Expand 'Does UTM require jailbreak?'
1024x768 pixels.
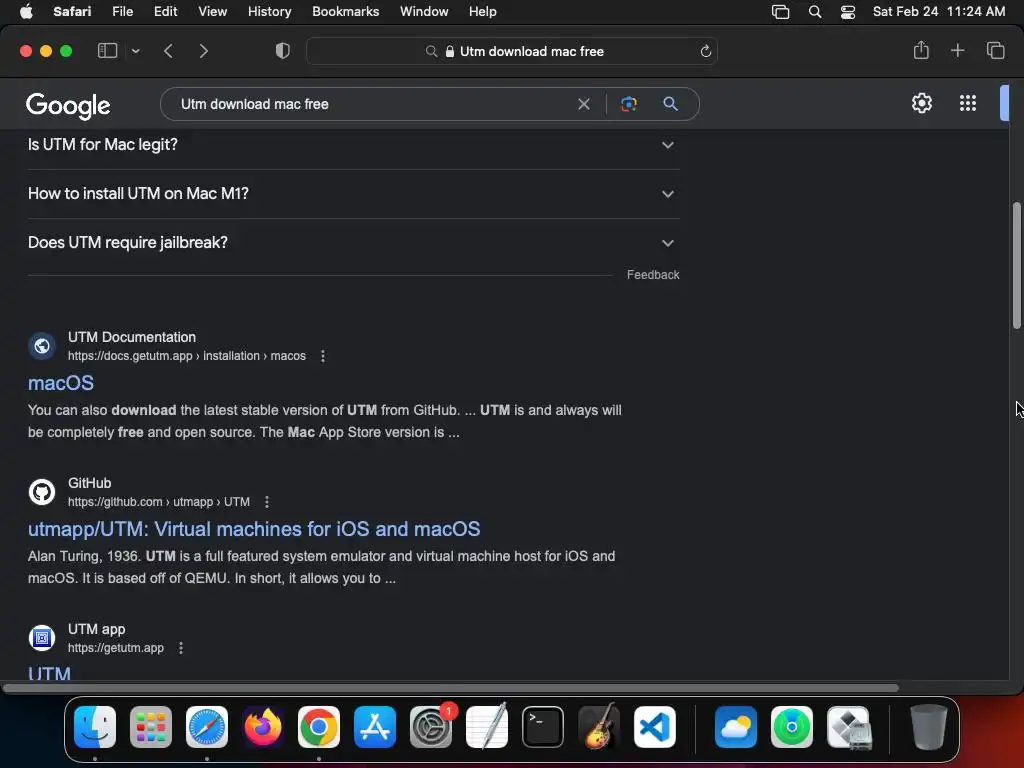pos(353,242)
